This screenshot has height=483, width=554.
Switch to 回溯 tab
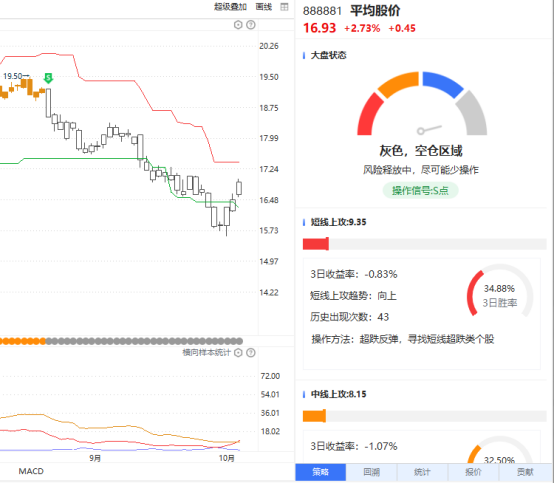371,472
